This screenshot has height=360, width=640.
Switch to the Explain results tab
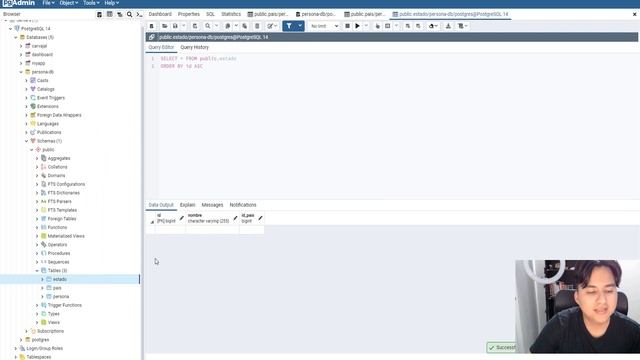[188, 205]
